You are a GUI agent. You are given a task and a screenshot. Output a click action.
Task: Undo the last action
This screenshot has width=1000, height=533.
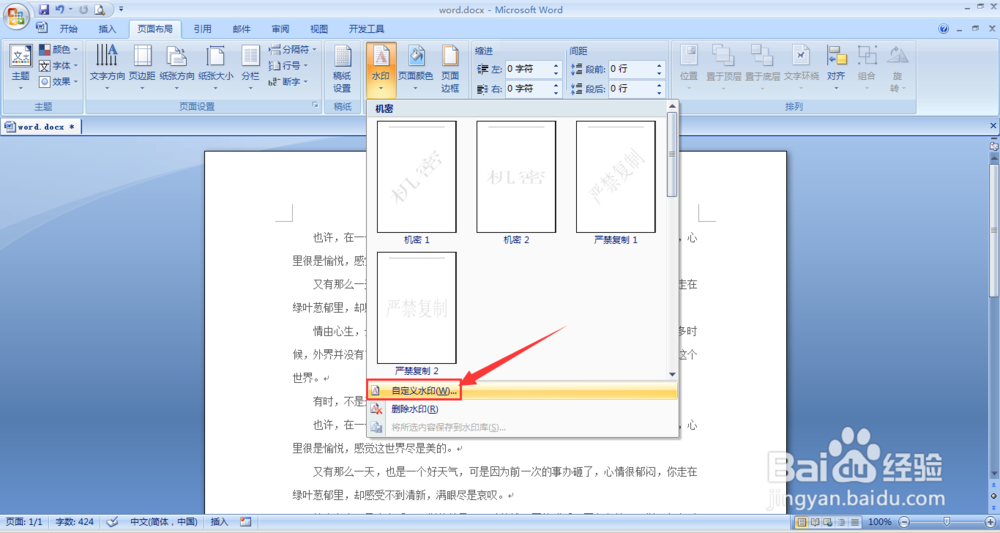[60, 10]
